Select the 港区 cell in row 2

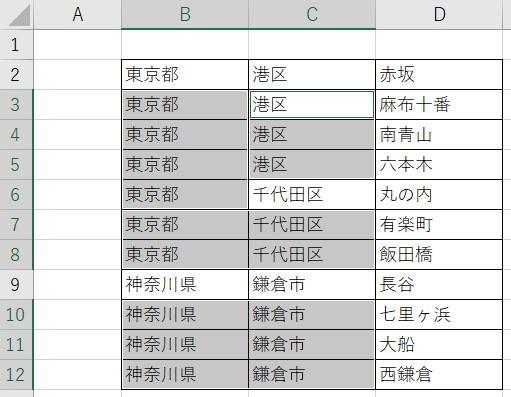pyautogui.click(x=312, y=74)
